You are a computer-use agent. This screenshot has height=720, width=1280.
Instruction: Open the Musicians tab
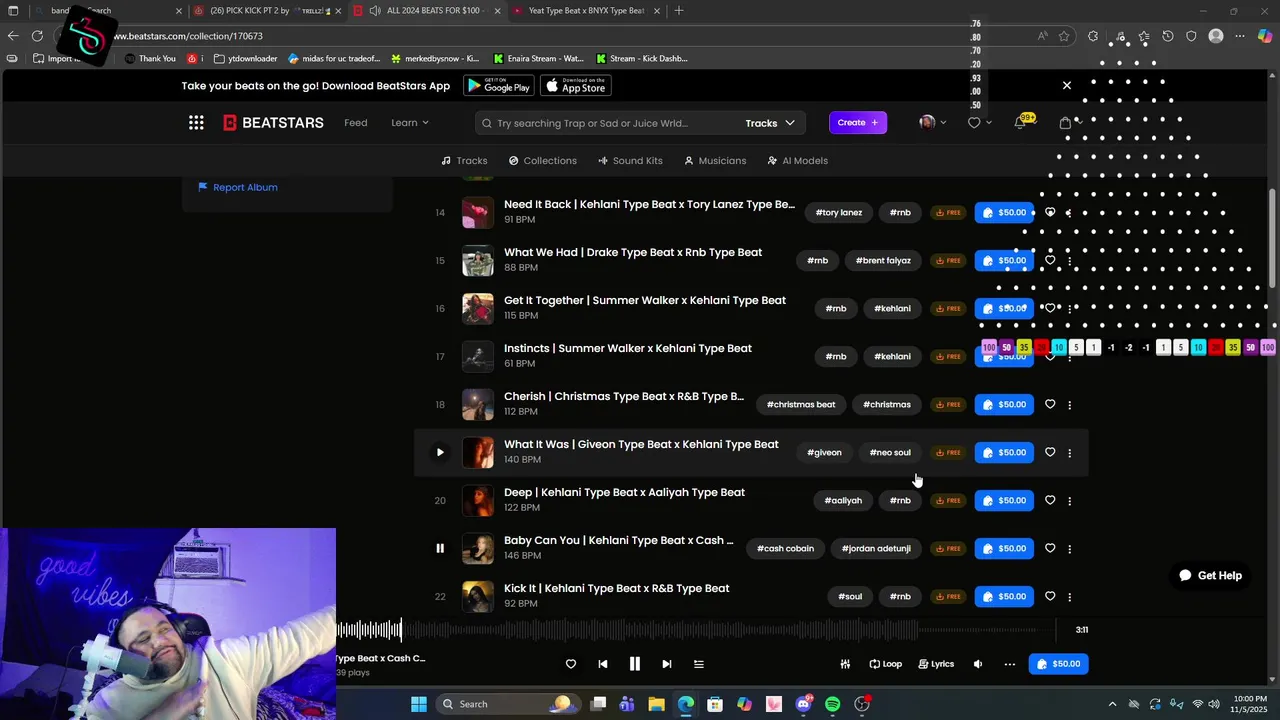coord(716,160)
